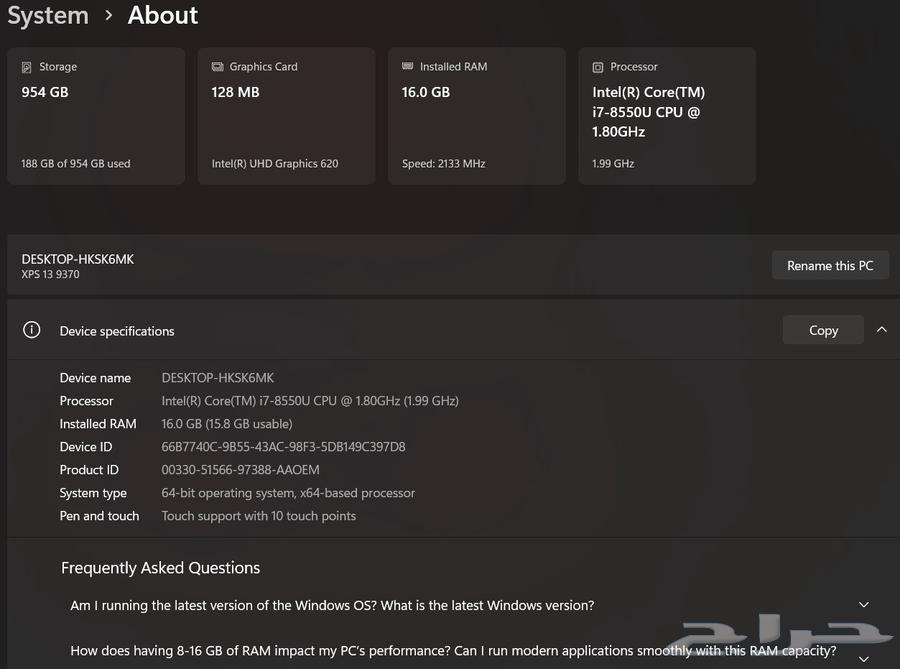Viewport: 900px width, 669px height.
Task: Click the Rename this PC button
Action: coord(830,265)
